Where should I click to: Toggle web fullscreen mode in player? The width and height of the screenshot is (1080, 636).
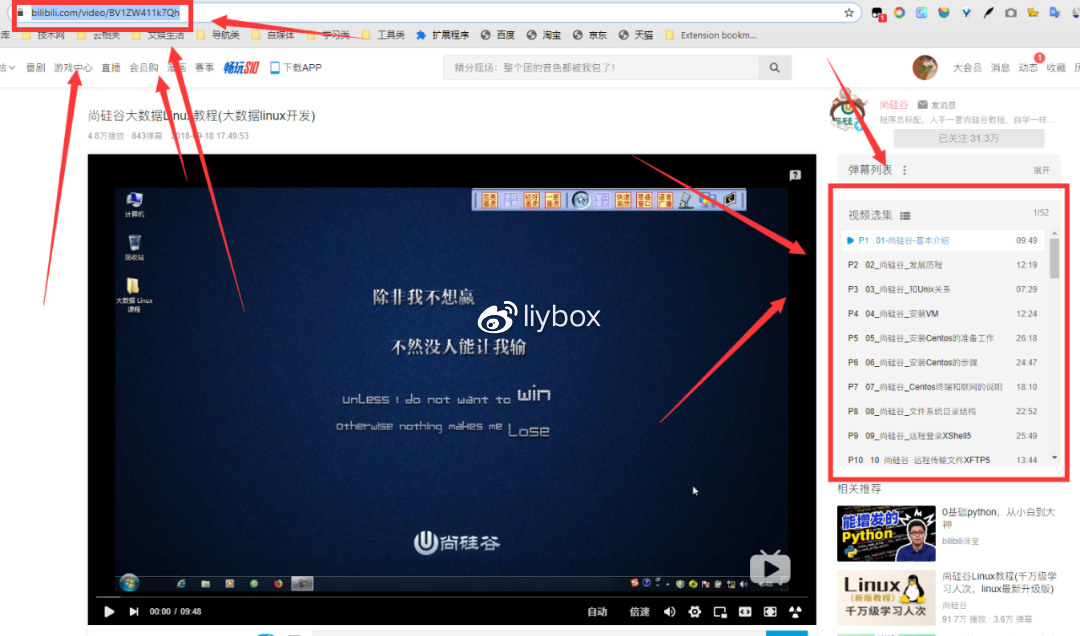770,612
